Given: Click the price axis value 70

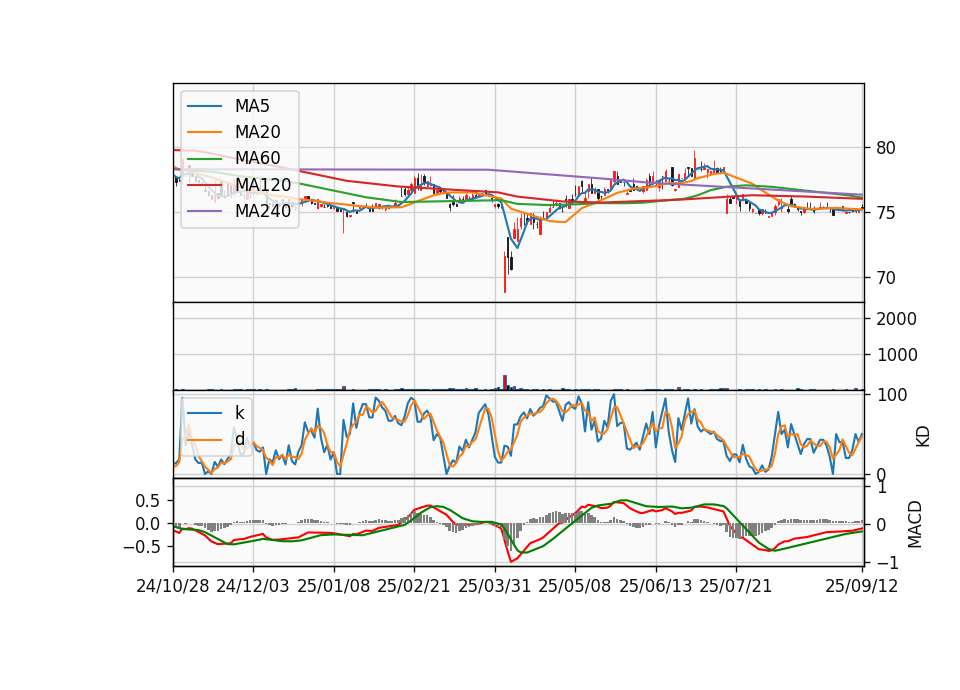Looking at the screenshot, I should coord(886,278).
